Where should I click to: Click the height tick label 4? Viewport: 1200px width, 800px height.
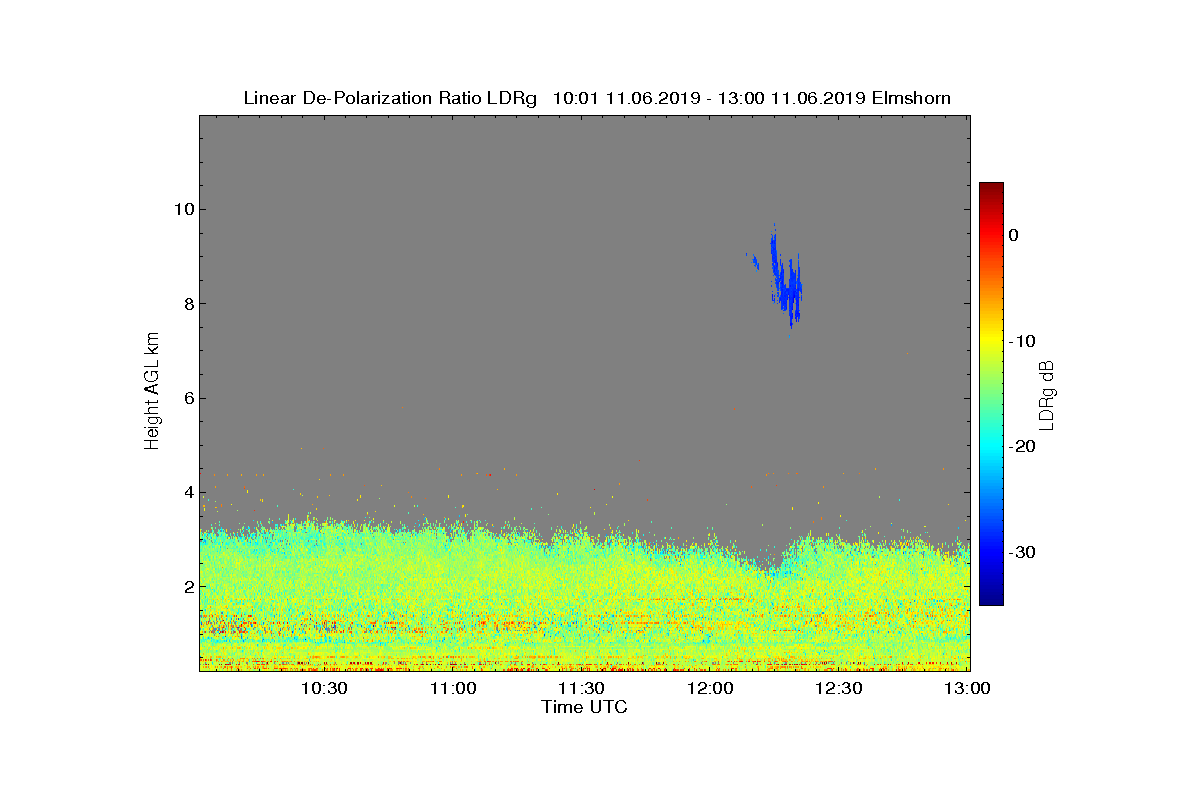[x=189, y=492]
